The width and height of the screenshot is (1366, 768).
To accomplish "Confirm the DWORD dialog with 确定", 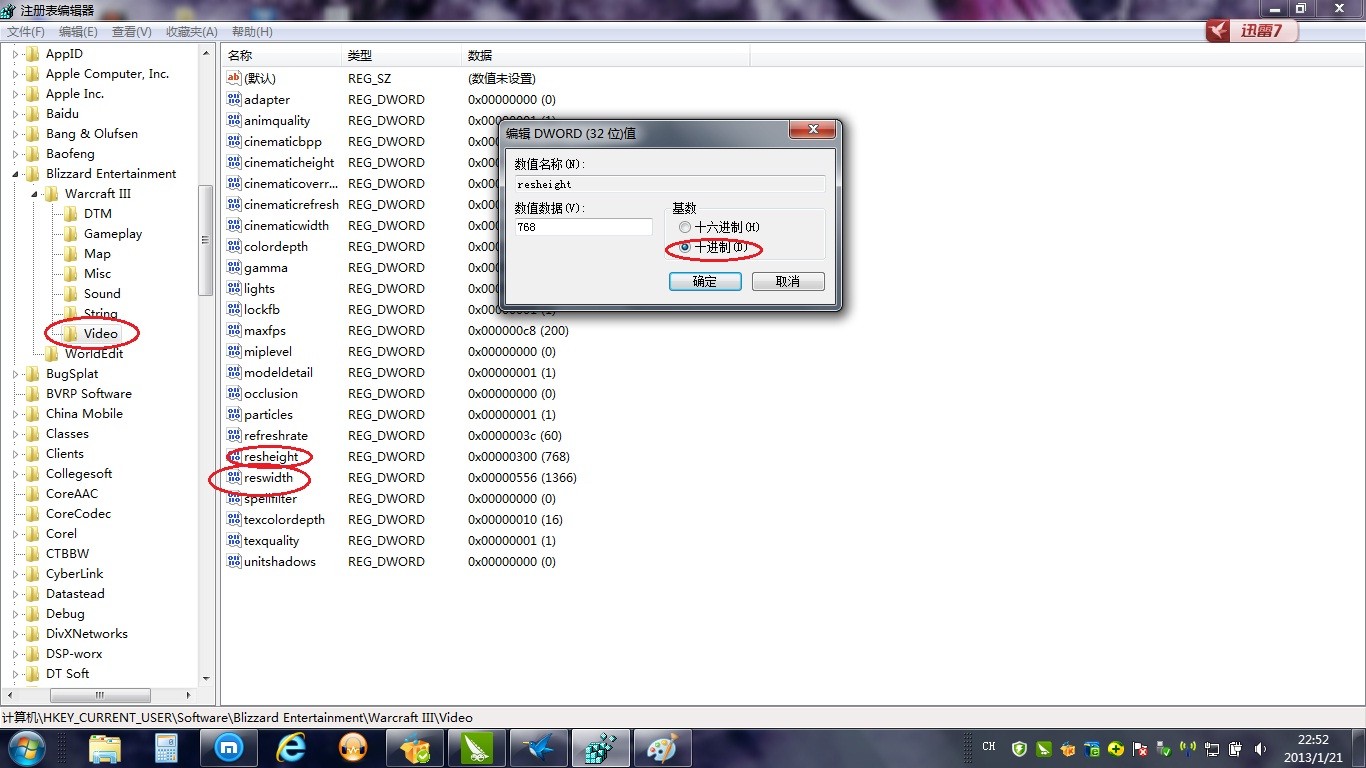I will pyautogui.click(x=705, y=282).
